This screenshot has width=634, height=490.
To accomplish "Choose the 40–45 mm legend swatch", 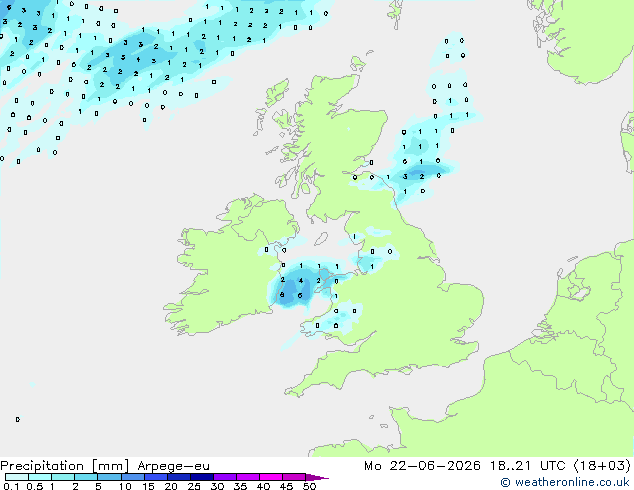I will (271, 477).
